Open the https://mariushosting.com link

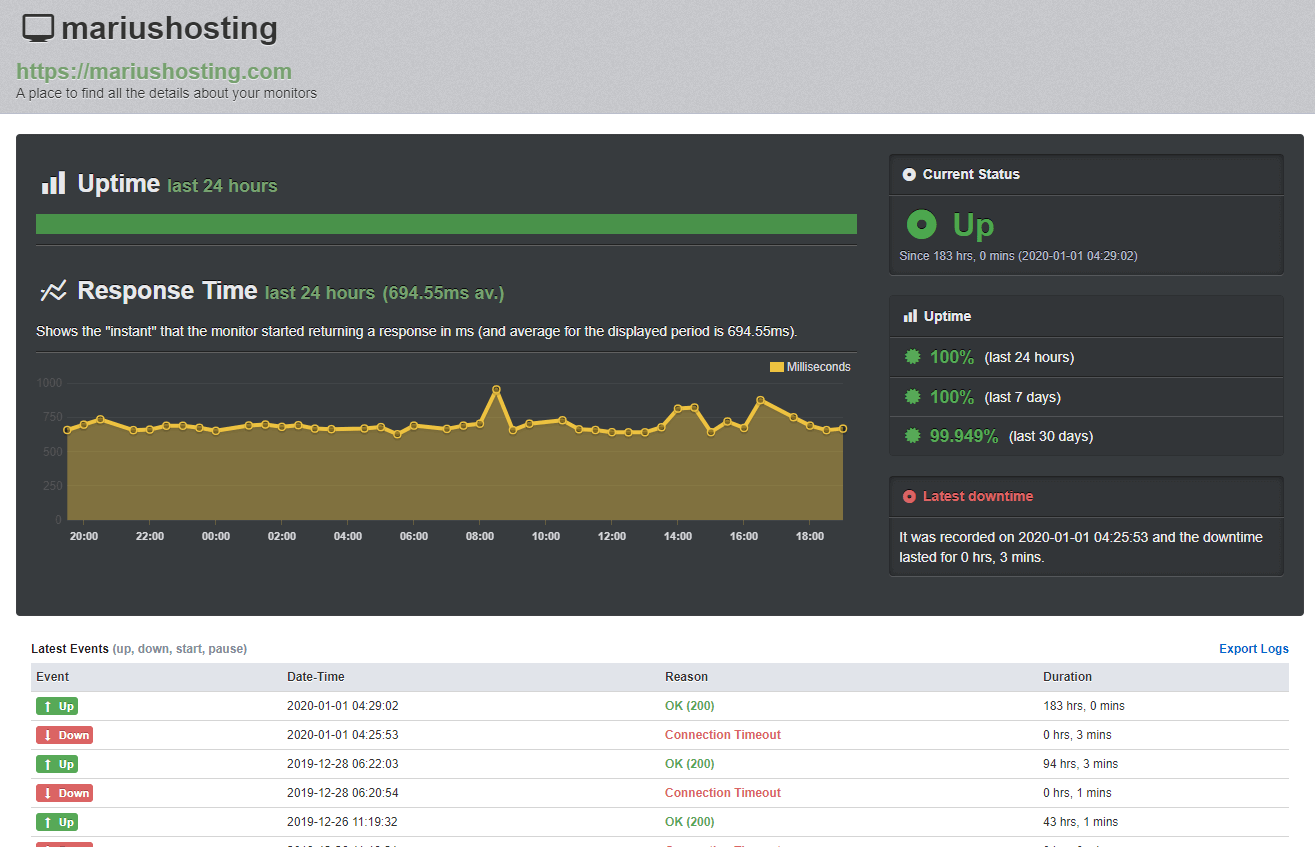(154, 72)
